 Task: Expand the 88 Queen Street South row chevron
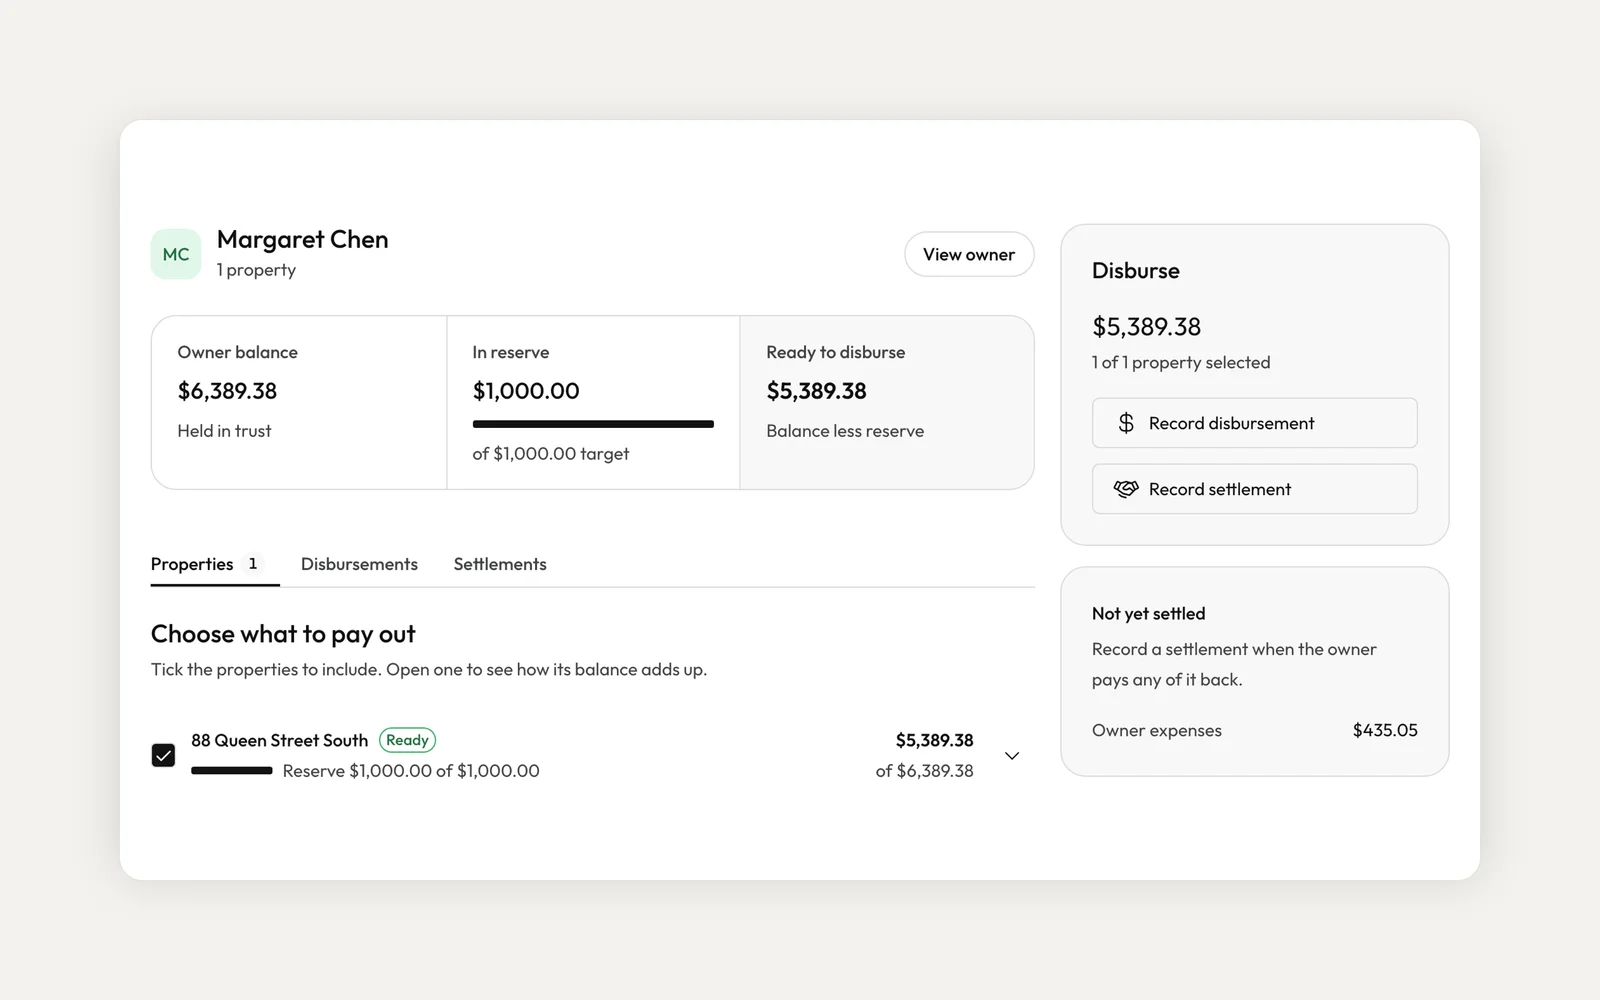pyautogui.click(x=1012, y=756)
